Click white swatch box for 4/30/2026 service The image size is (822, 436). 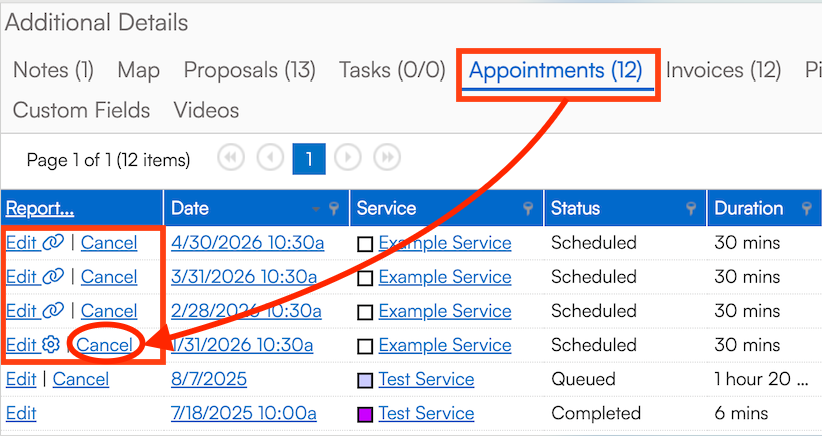[x=365, y=244]
